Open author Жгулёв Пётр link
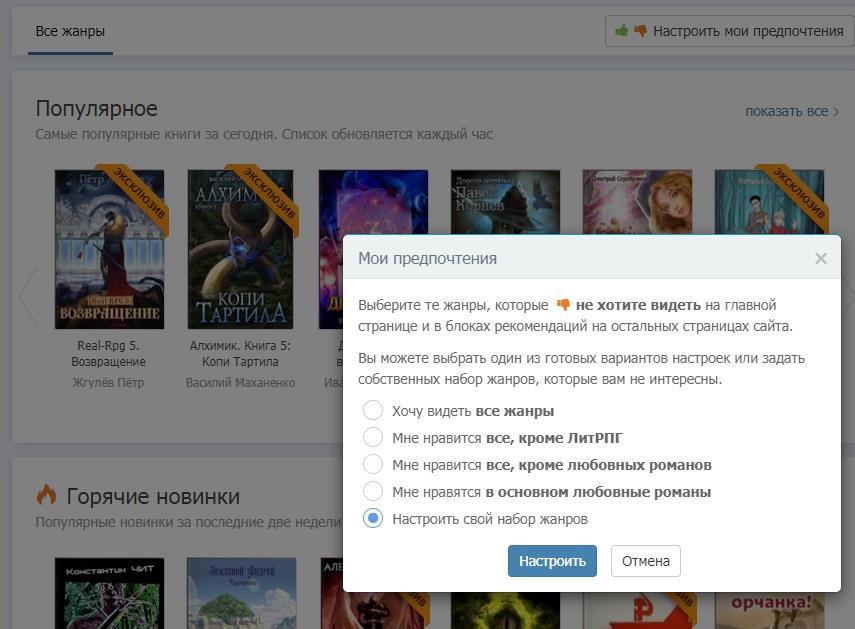The height and width of the screenshot is (629, 855). point(110,382)
